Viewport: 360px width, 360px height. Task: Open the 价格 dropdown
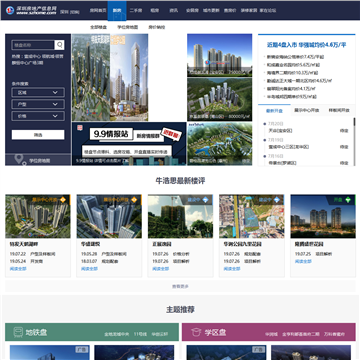tap(38, 116)
